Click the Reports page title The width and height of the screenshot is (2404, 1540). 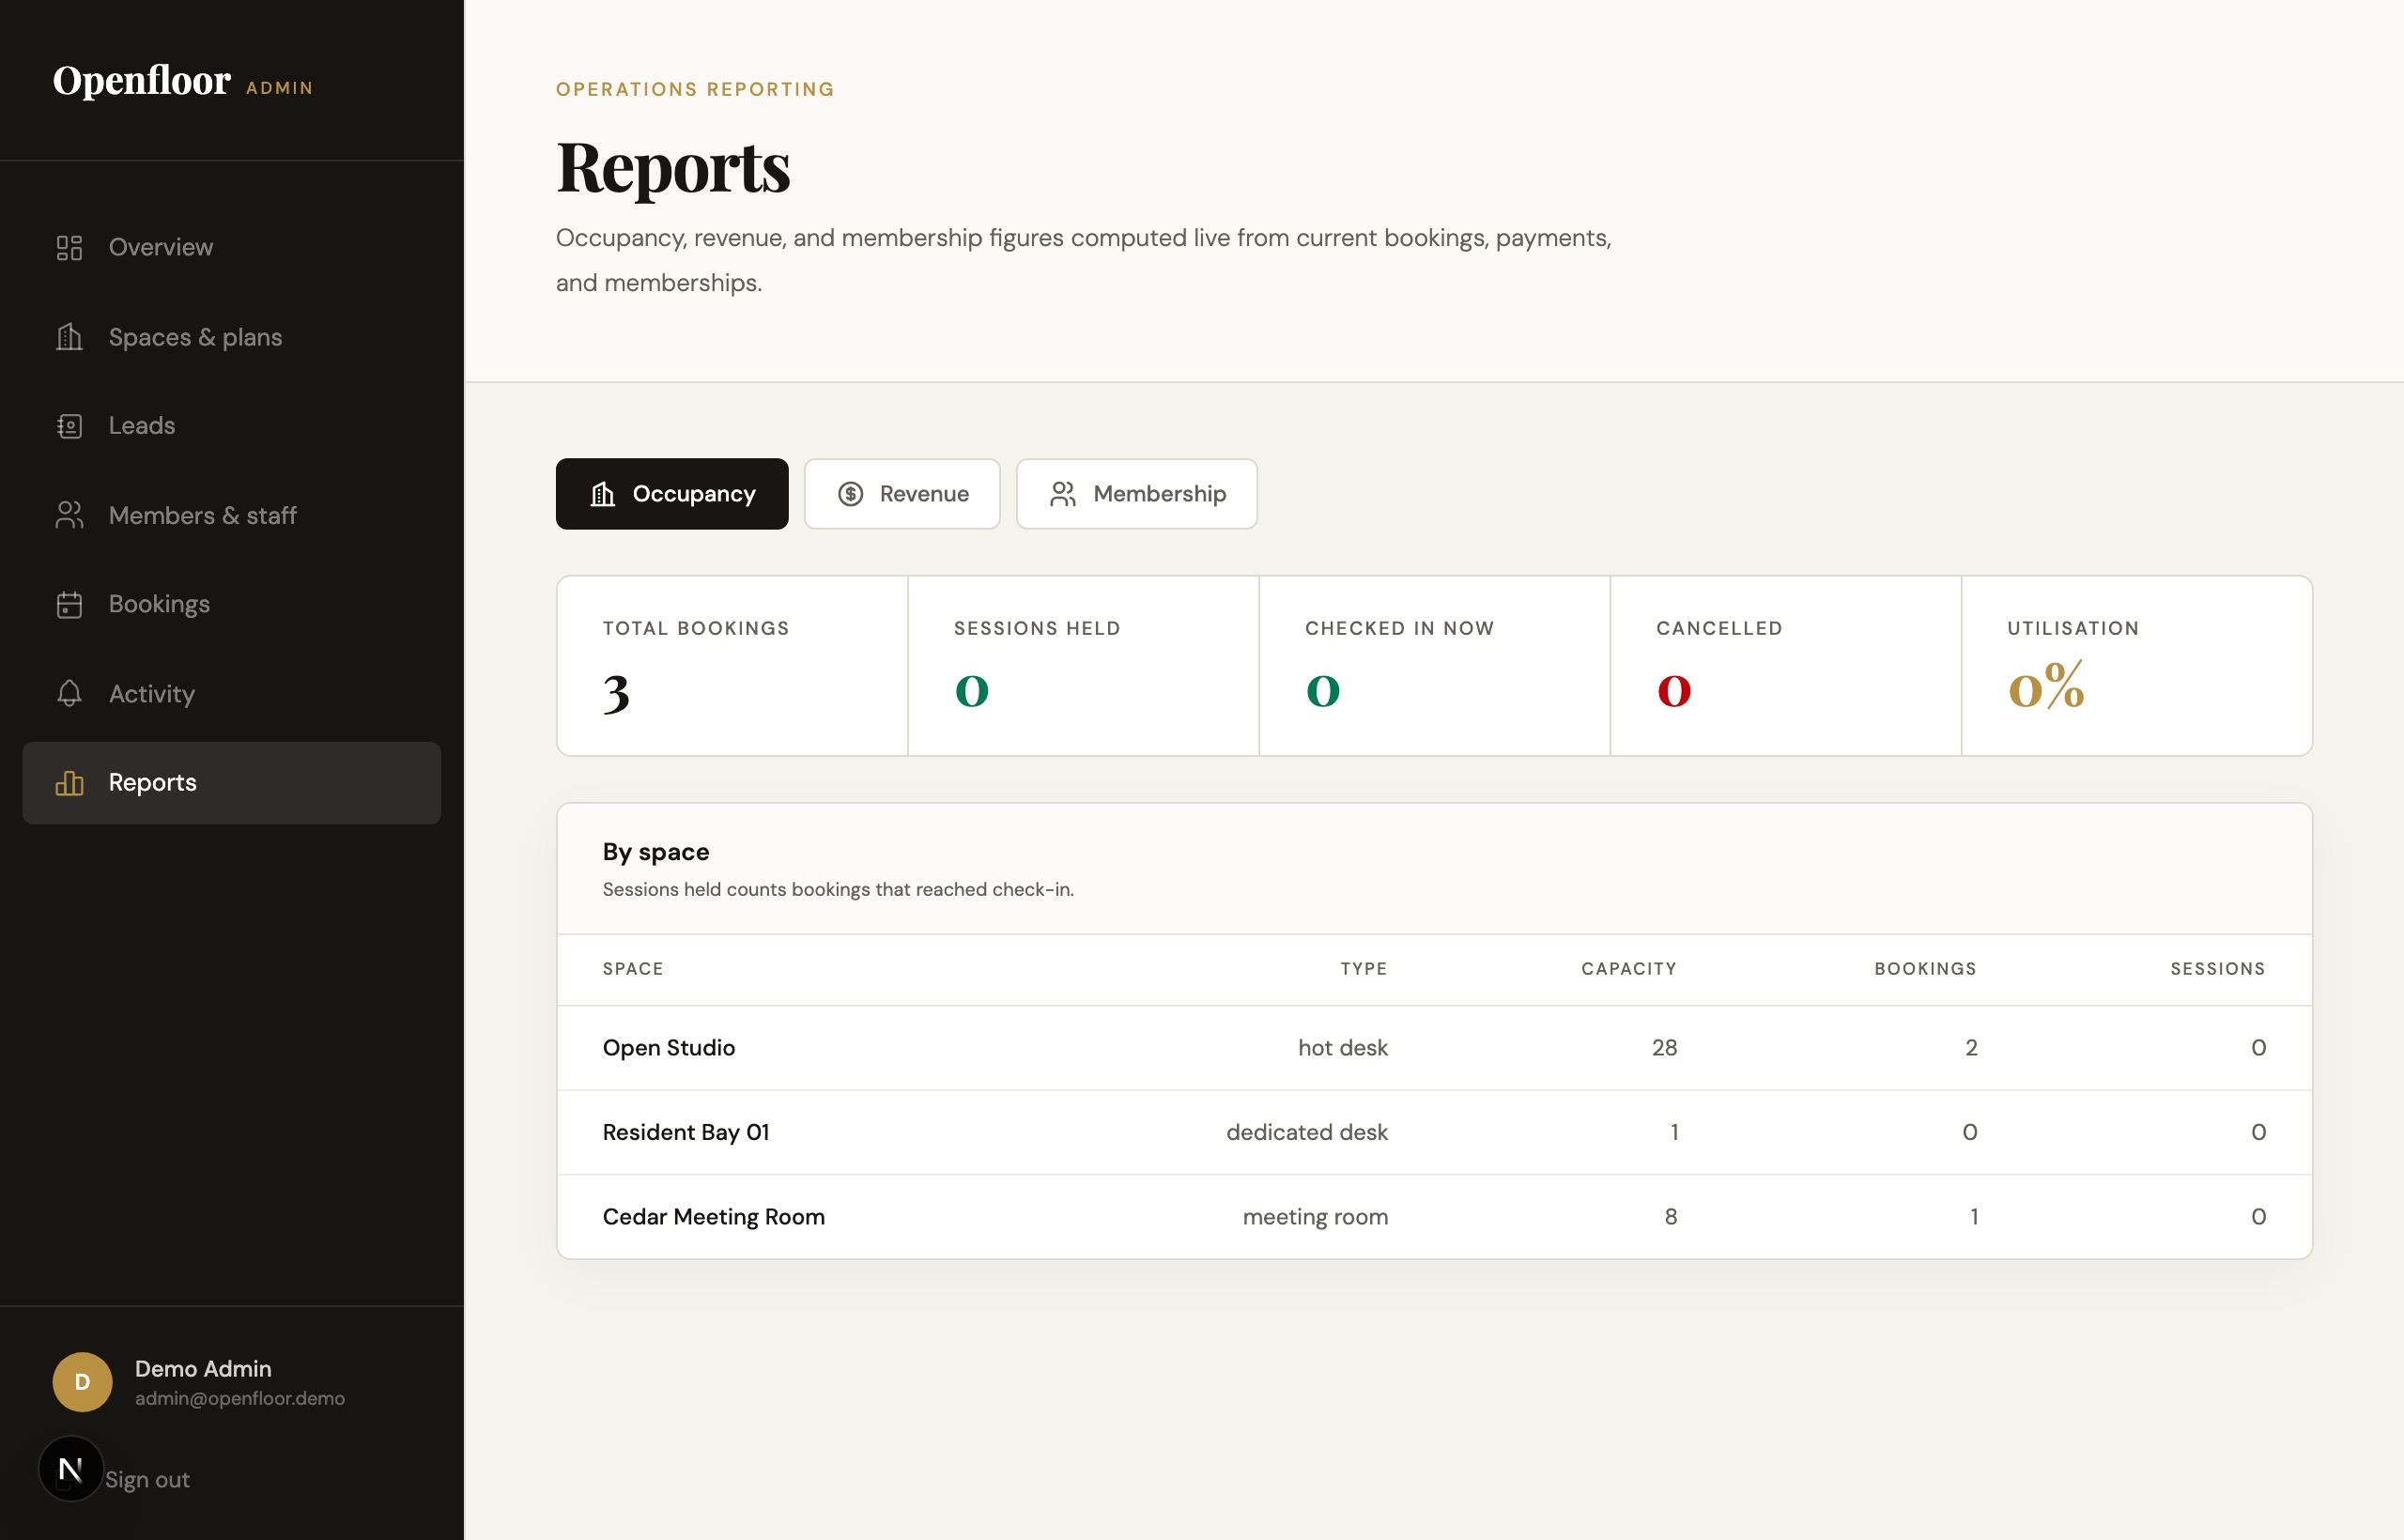[673, 167]
